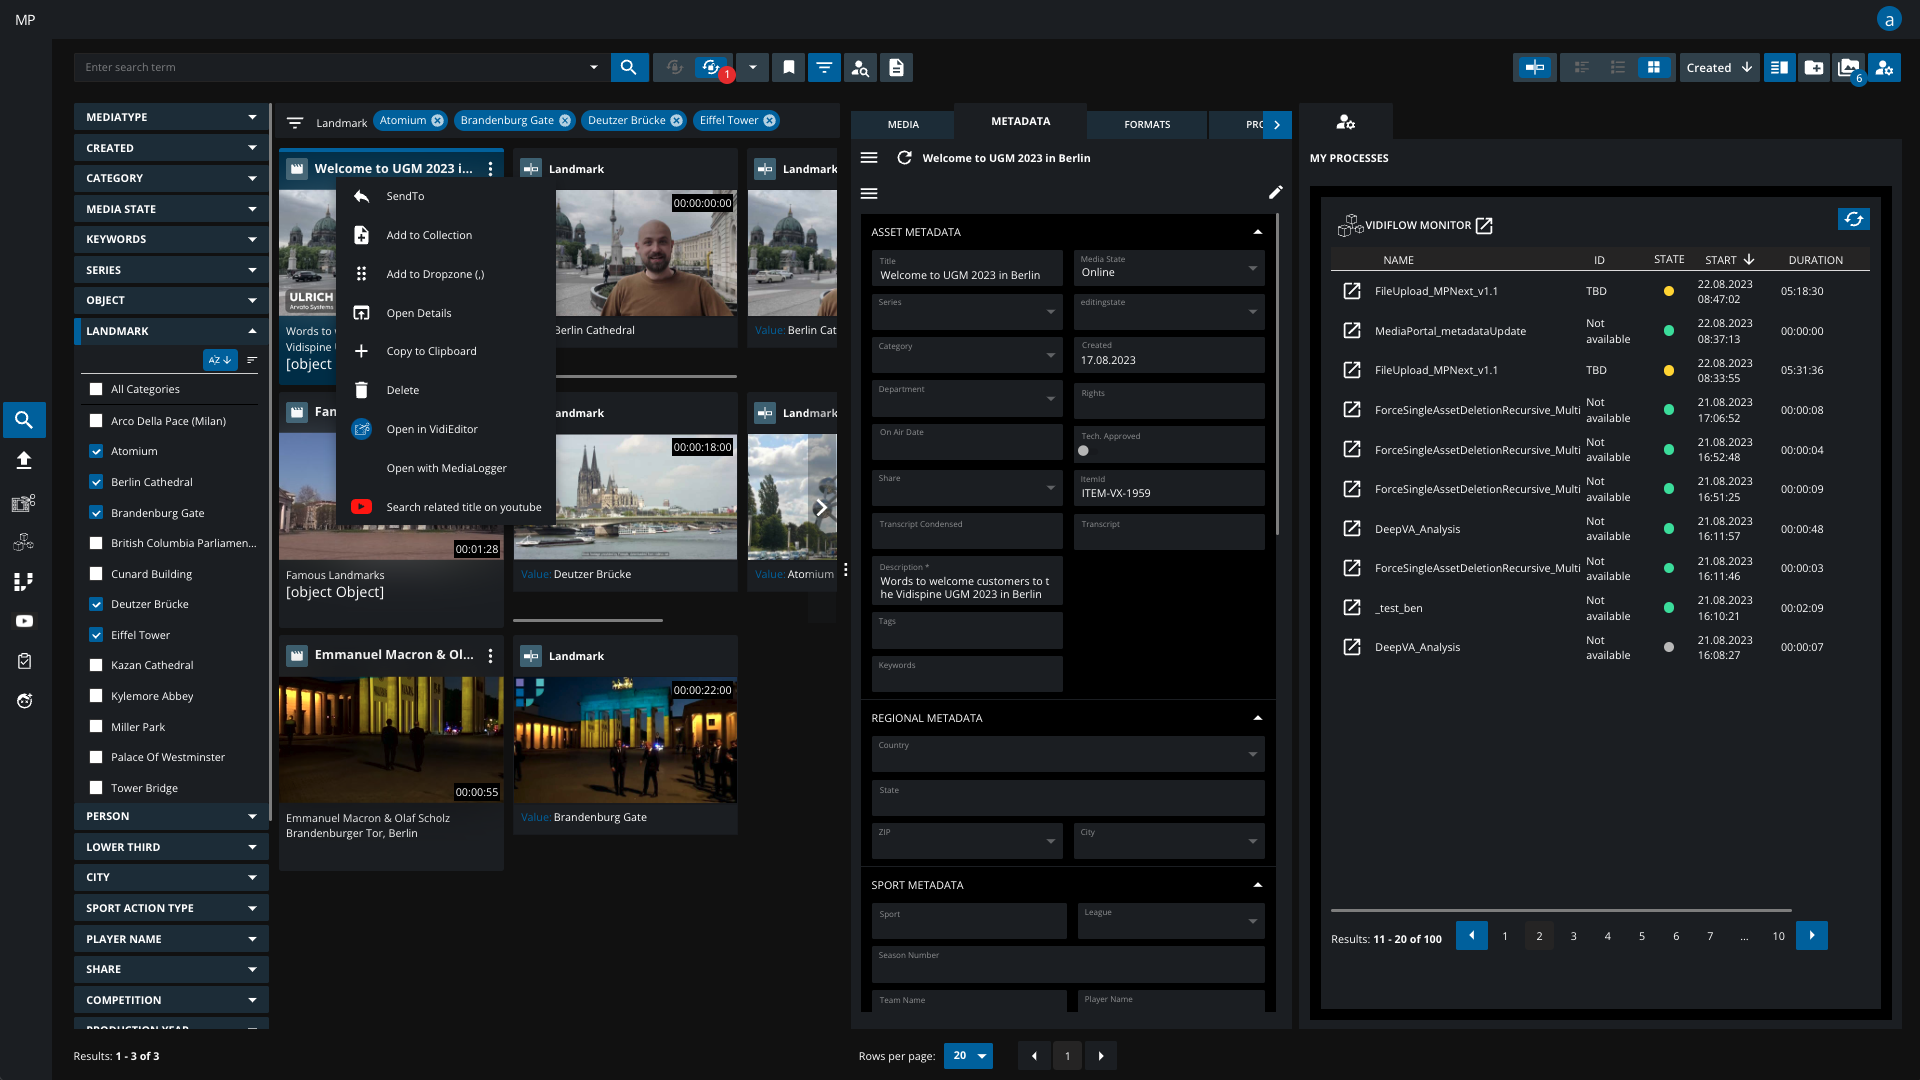Remove the Atomium filter chip
The image size is (1920, 1080).
pyautogui.click(x=437, y=121)
